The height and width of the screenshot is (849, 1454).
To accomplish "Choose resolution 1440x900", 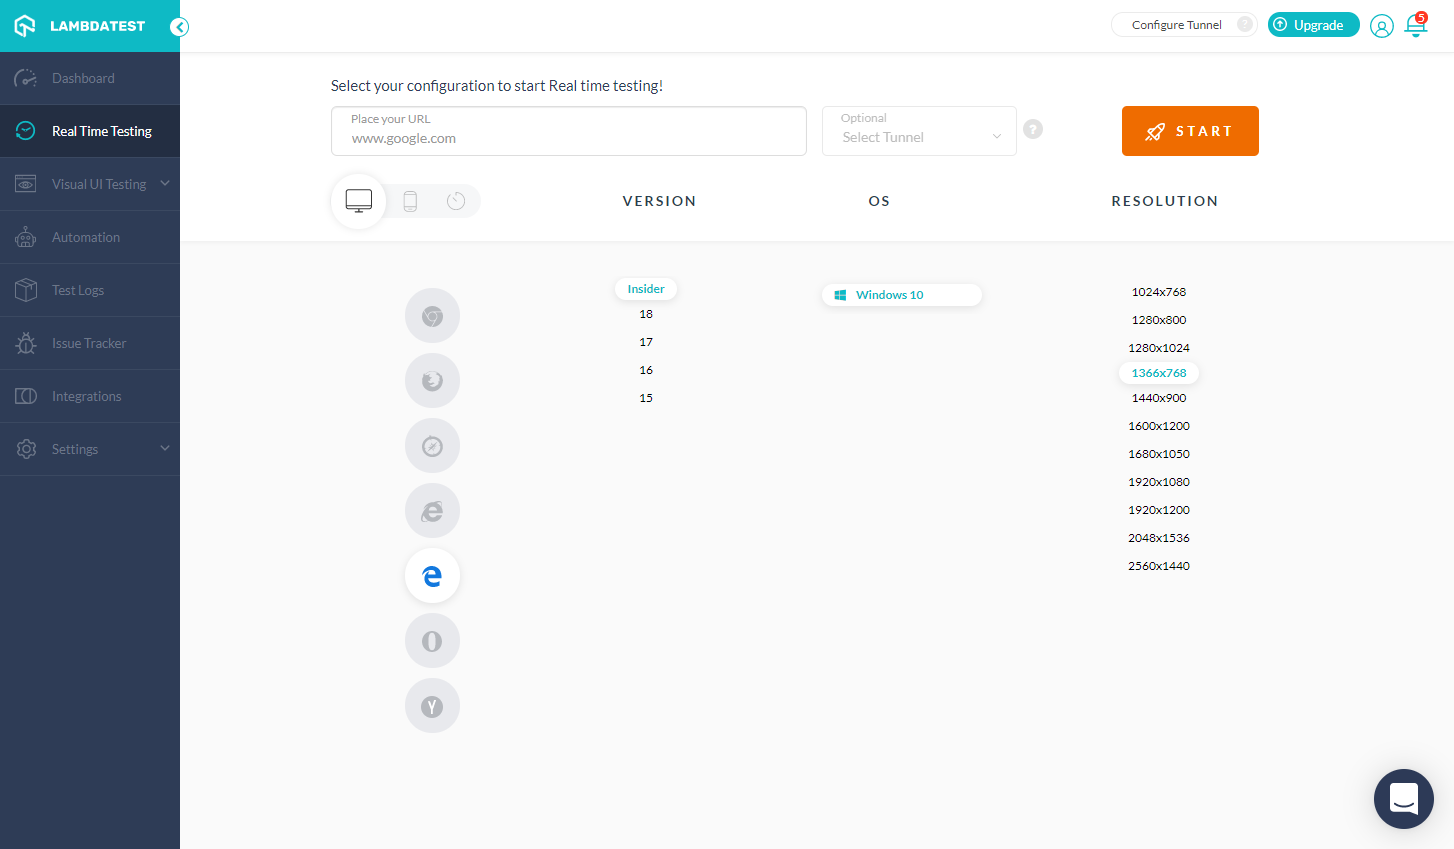I will coord(1159,398).
